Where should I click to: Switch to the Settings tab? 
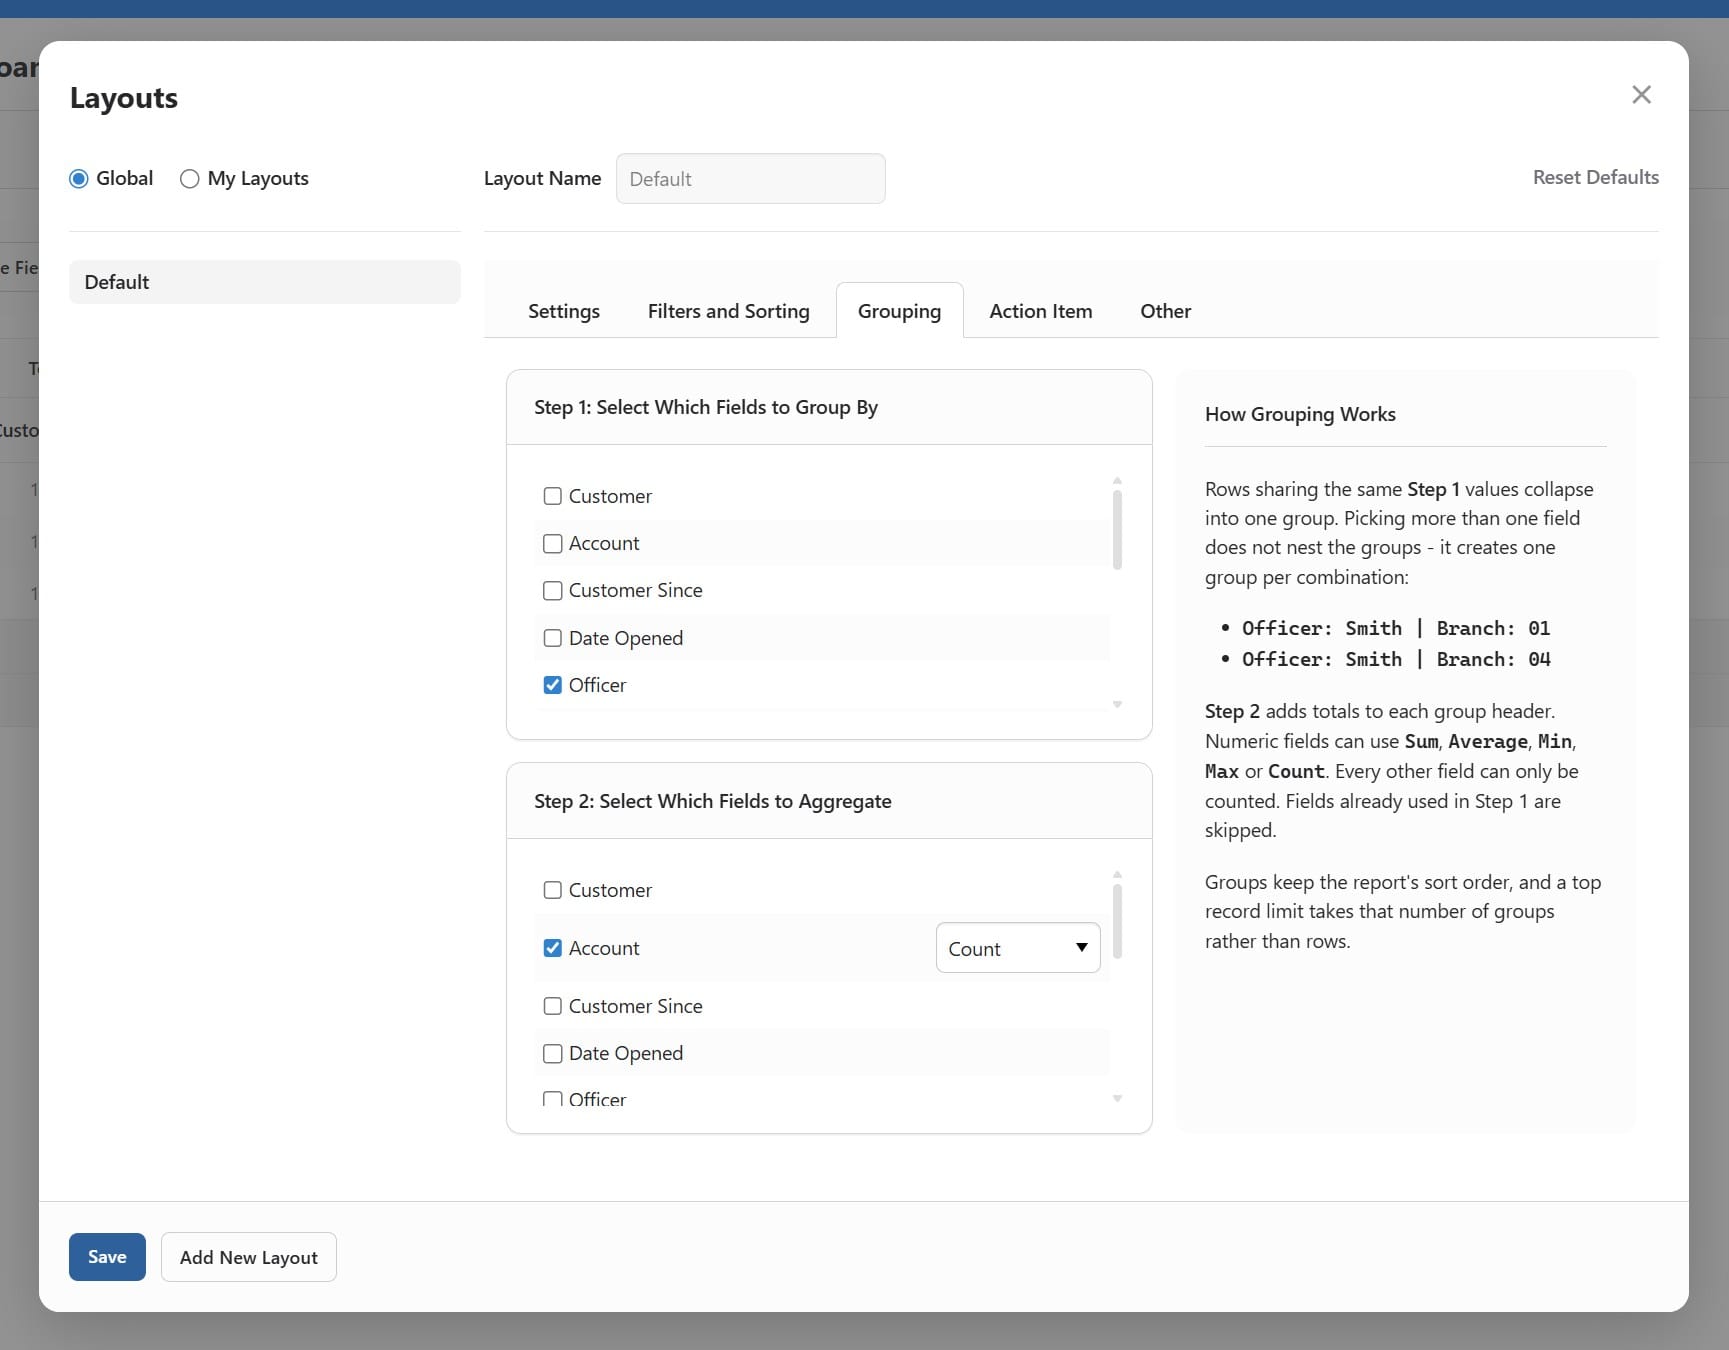pos(564,311)
